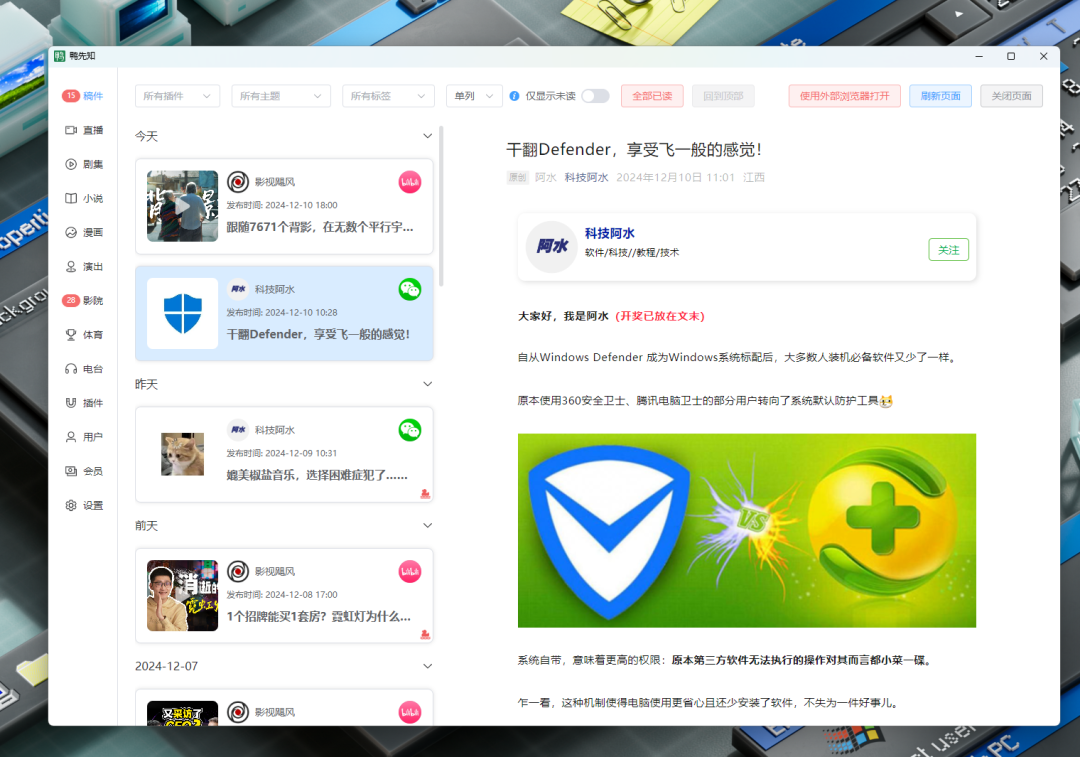Click the cat thumbnail for 媲美椒盐音乐
Viewport: 1080px width, 757px height.
point(183,454)
